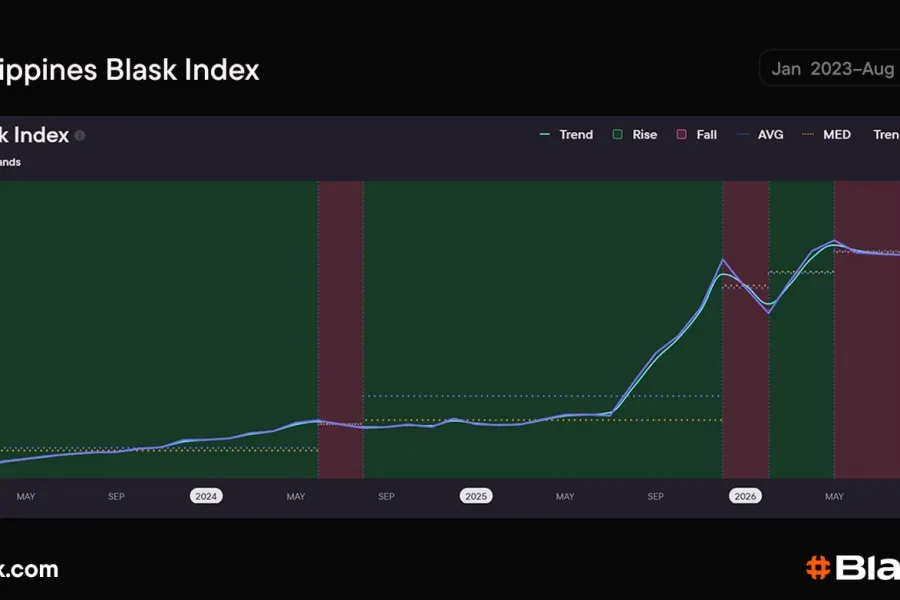This screenshot has width=900, height=600.
Task: Click the SEP axis label before 2024
Action: click(x=116, y=496)
